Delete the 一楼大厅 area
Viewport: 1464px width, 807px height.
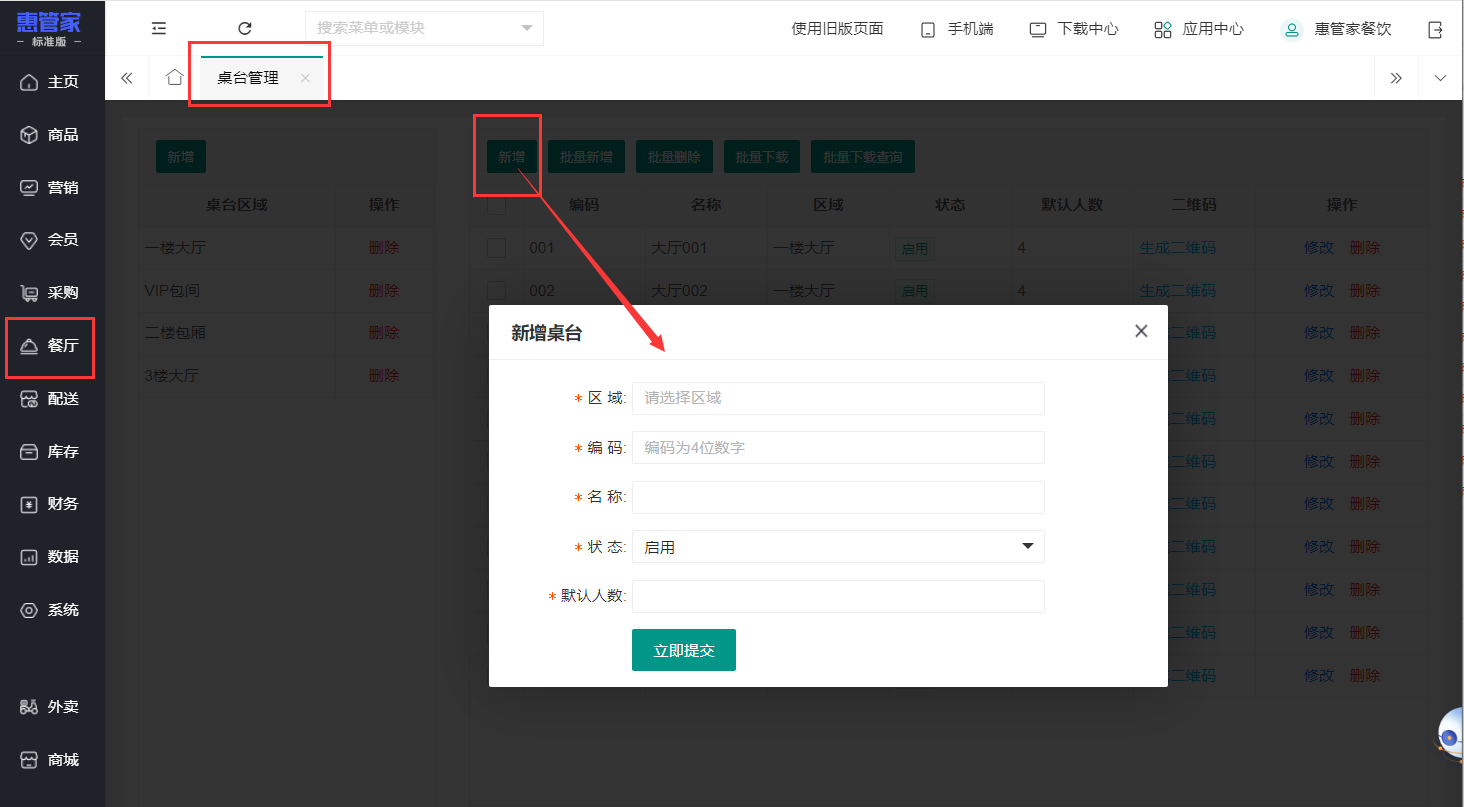click(x=384, y=247)
